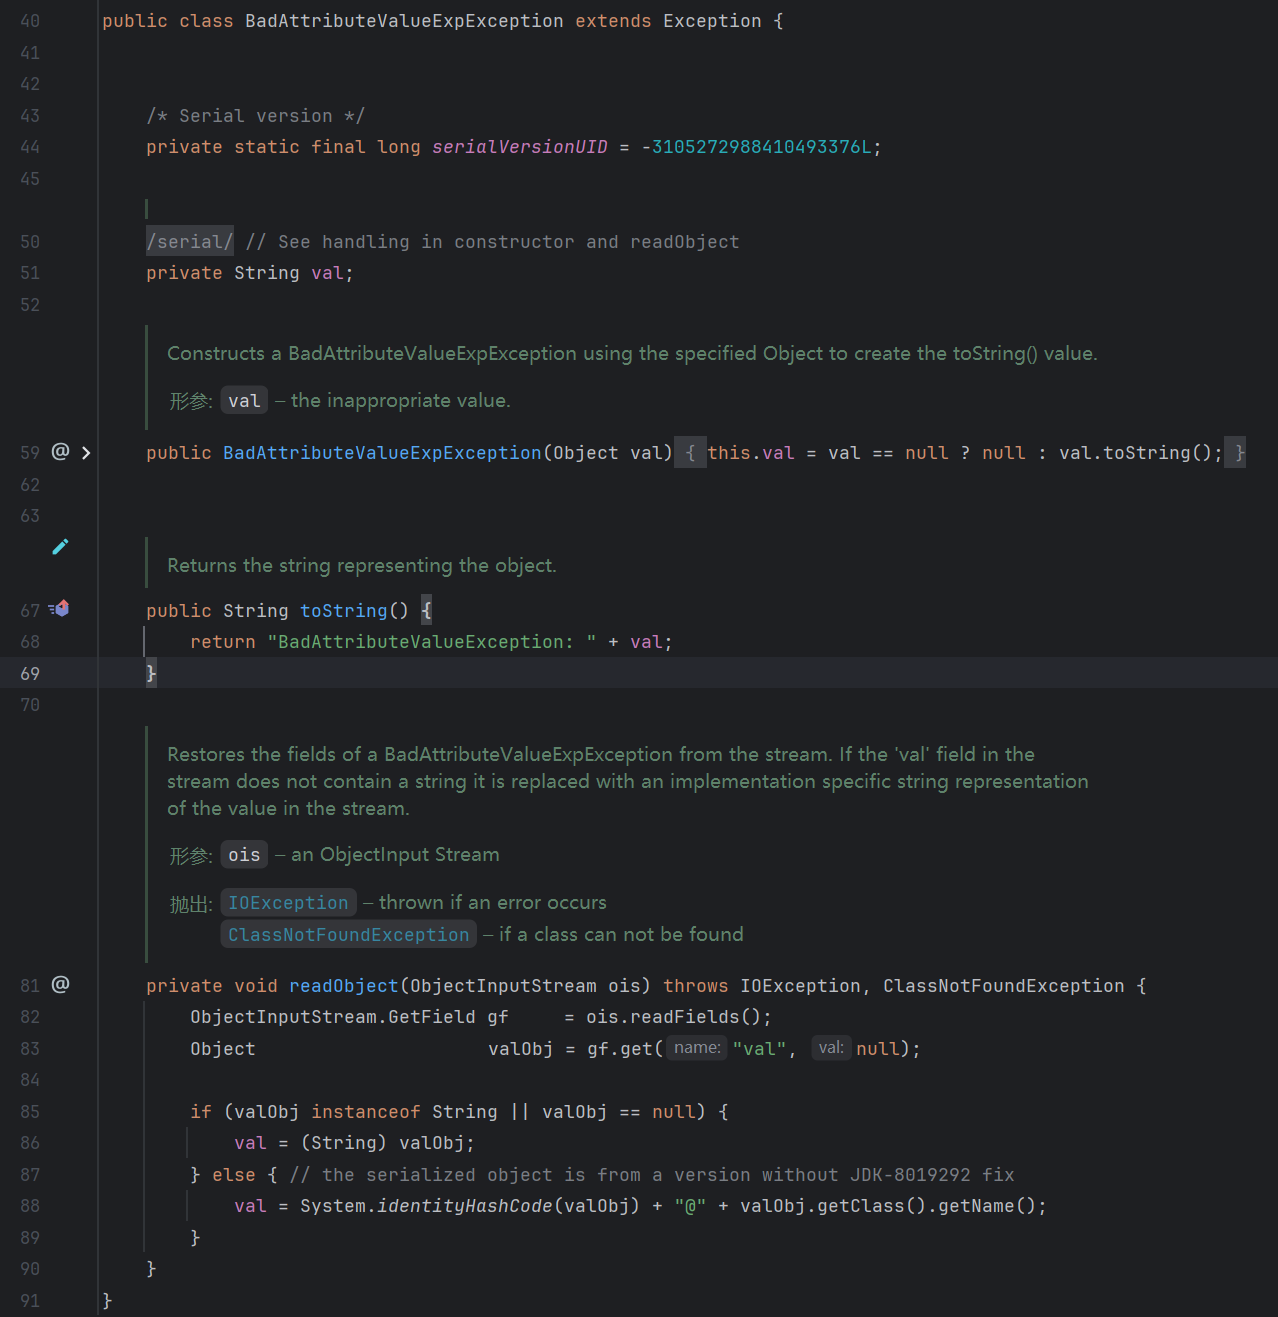
Task: Click the @ gutter icon beside constructor line 59
Action: point(60,452)
